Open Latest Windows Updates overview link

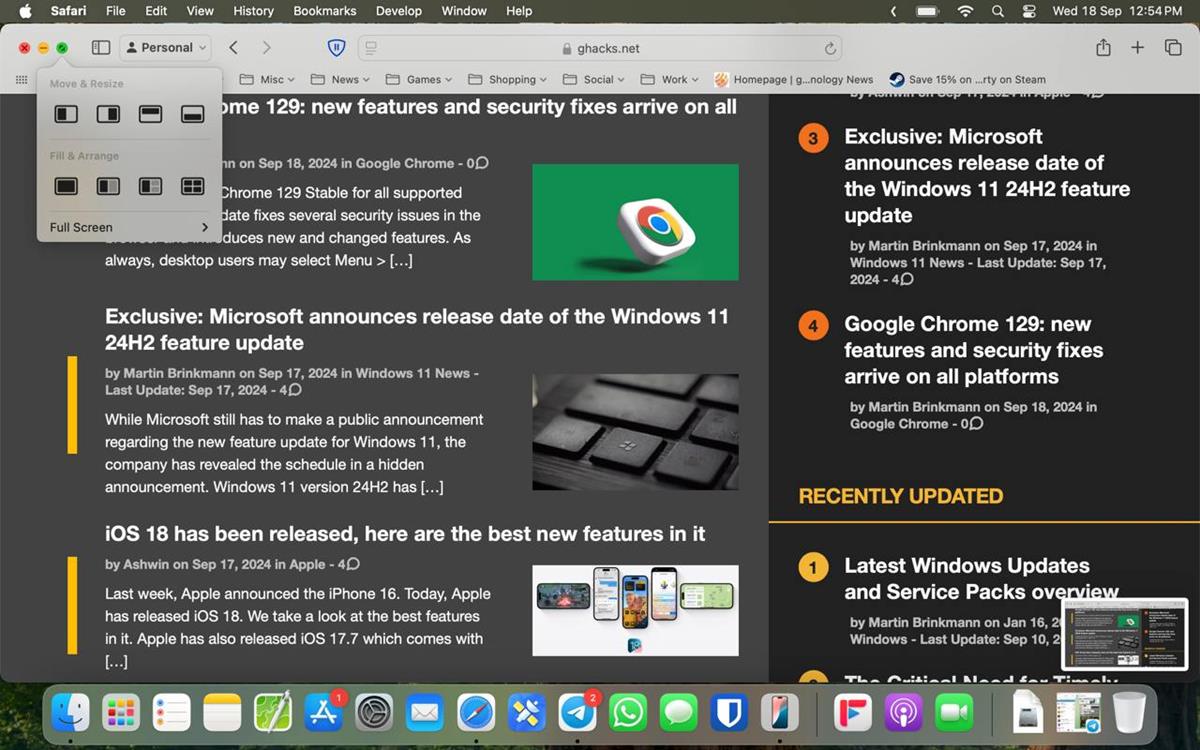[x=981, y=578]
